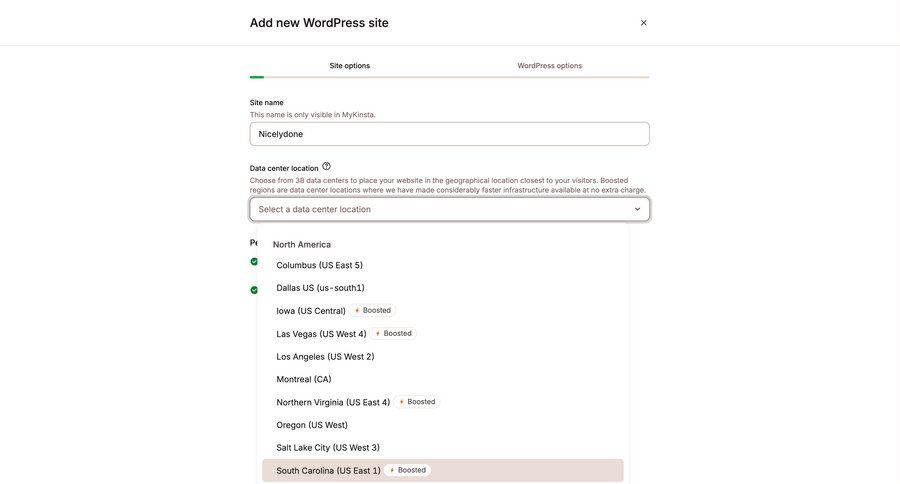Click the dropdown chevron arrow
This screenshot has width=900, height=484.
coord(637,209)
